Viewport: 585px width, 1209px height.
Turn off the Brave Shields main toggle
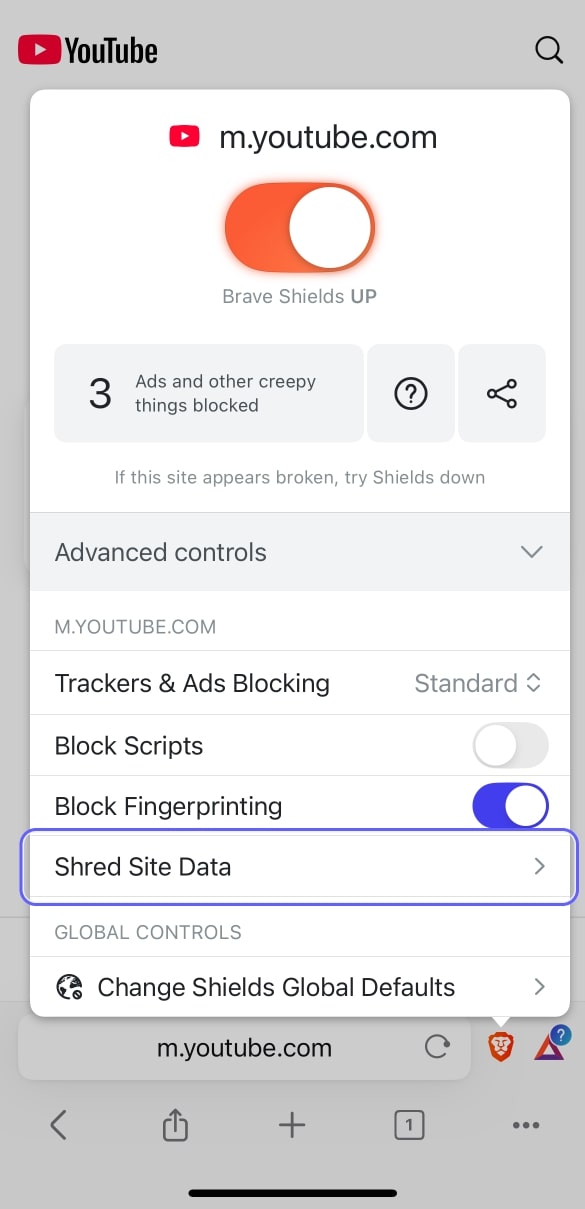pyautogui.click(x=300, y=227)
